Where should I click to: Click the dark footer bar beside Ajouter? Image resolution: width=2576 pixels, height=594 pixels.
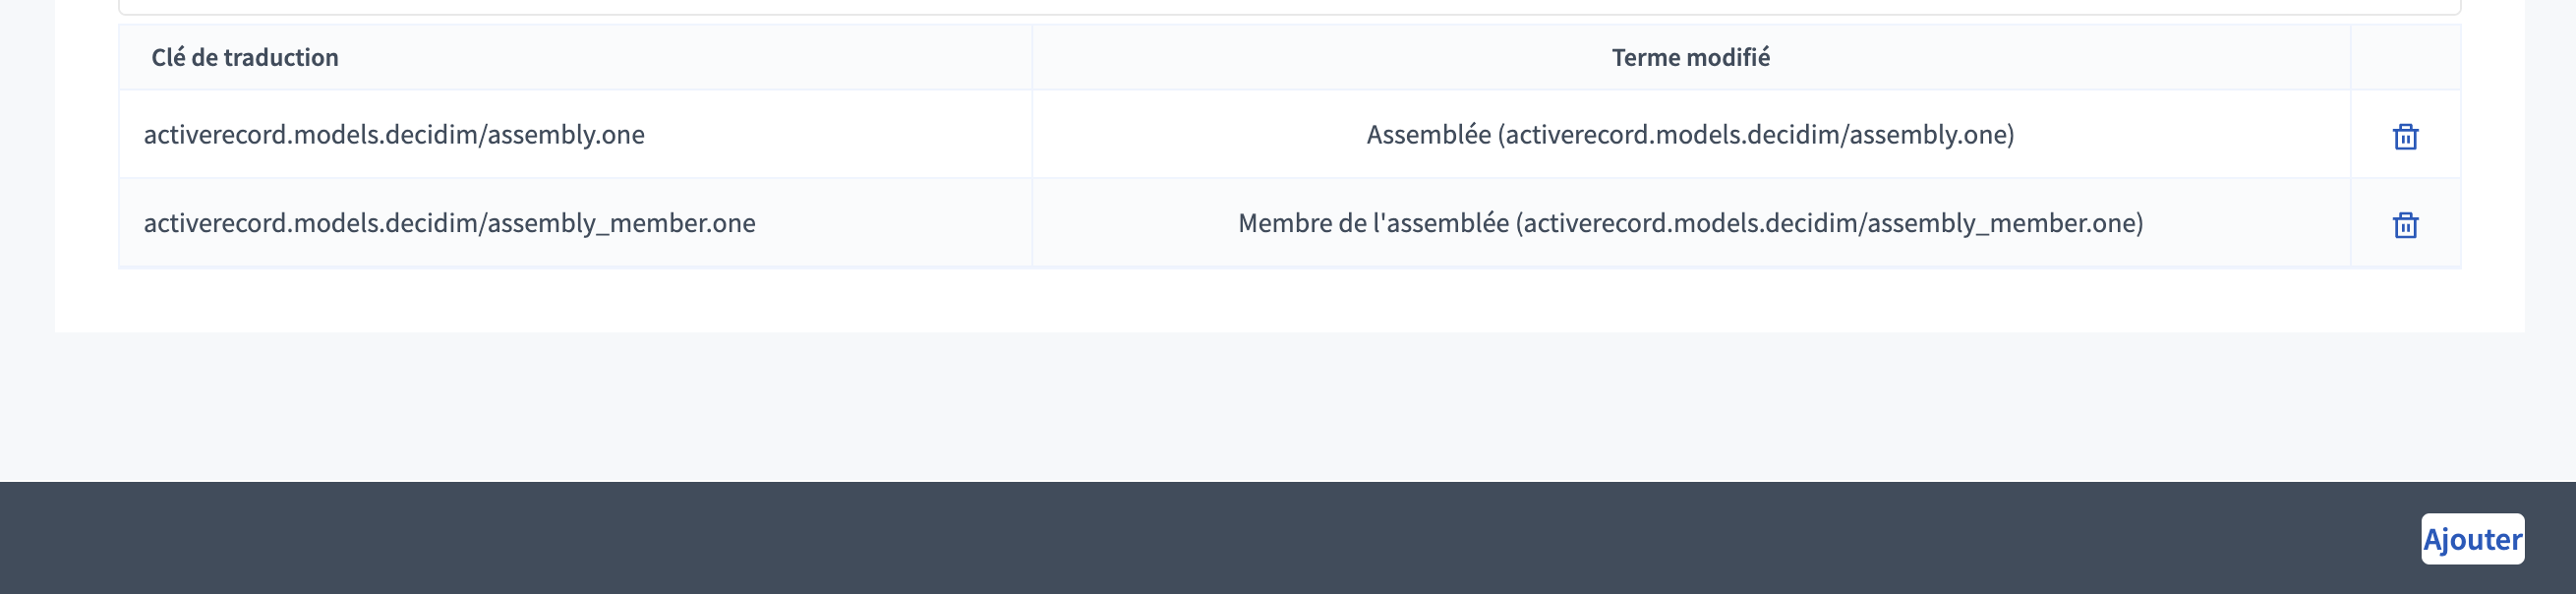pos(1200,538)
